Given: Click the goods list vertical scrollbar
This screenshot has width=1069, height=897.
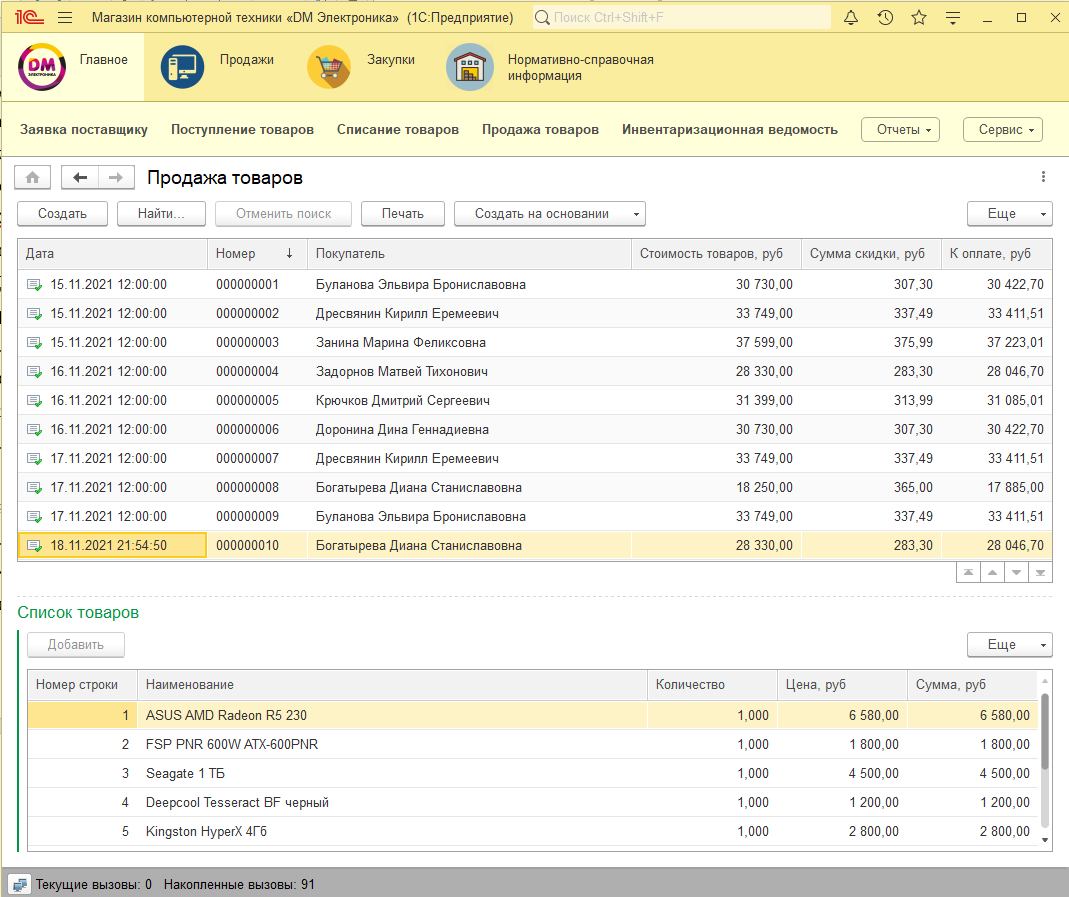Looking at the screenshot, I should click(x=1045, y=731).
